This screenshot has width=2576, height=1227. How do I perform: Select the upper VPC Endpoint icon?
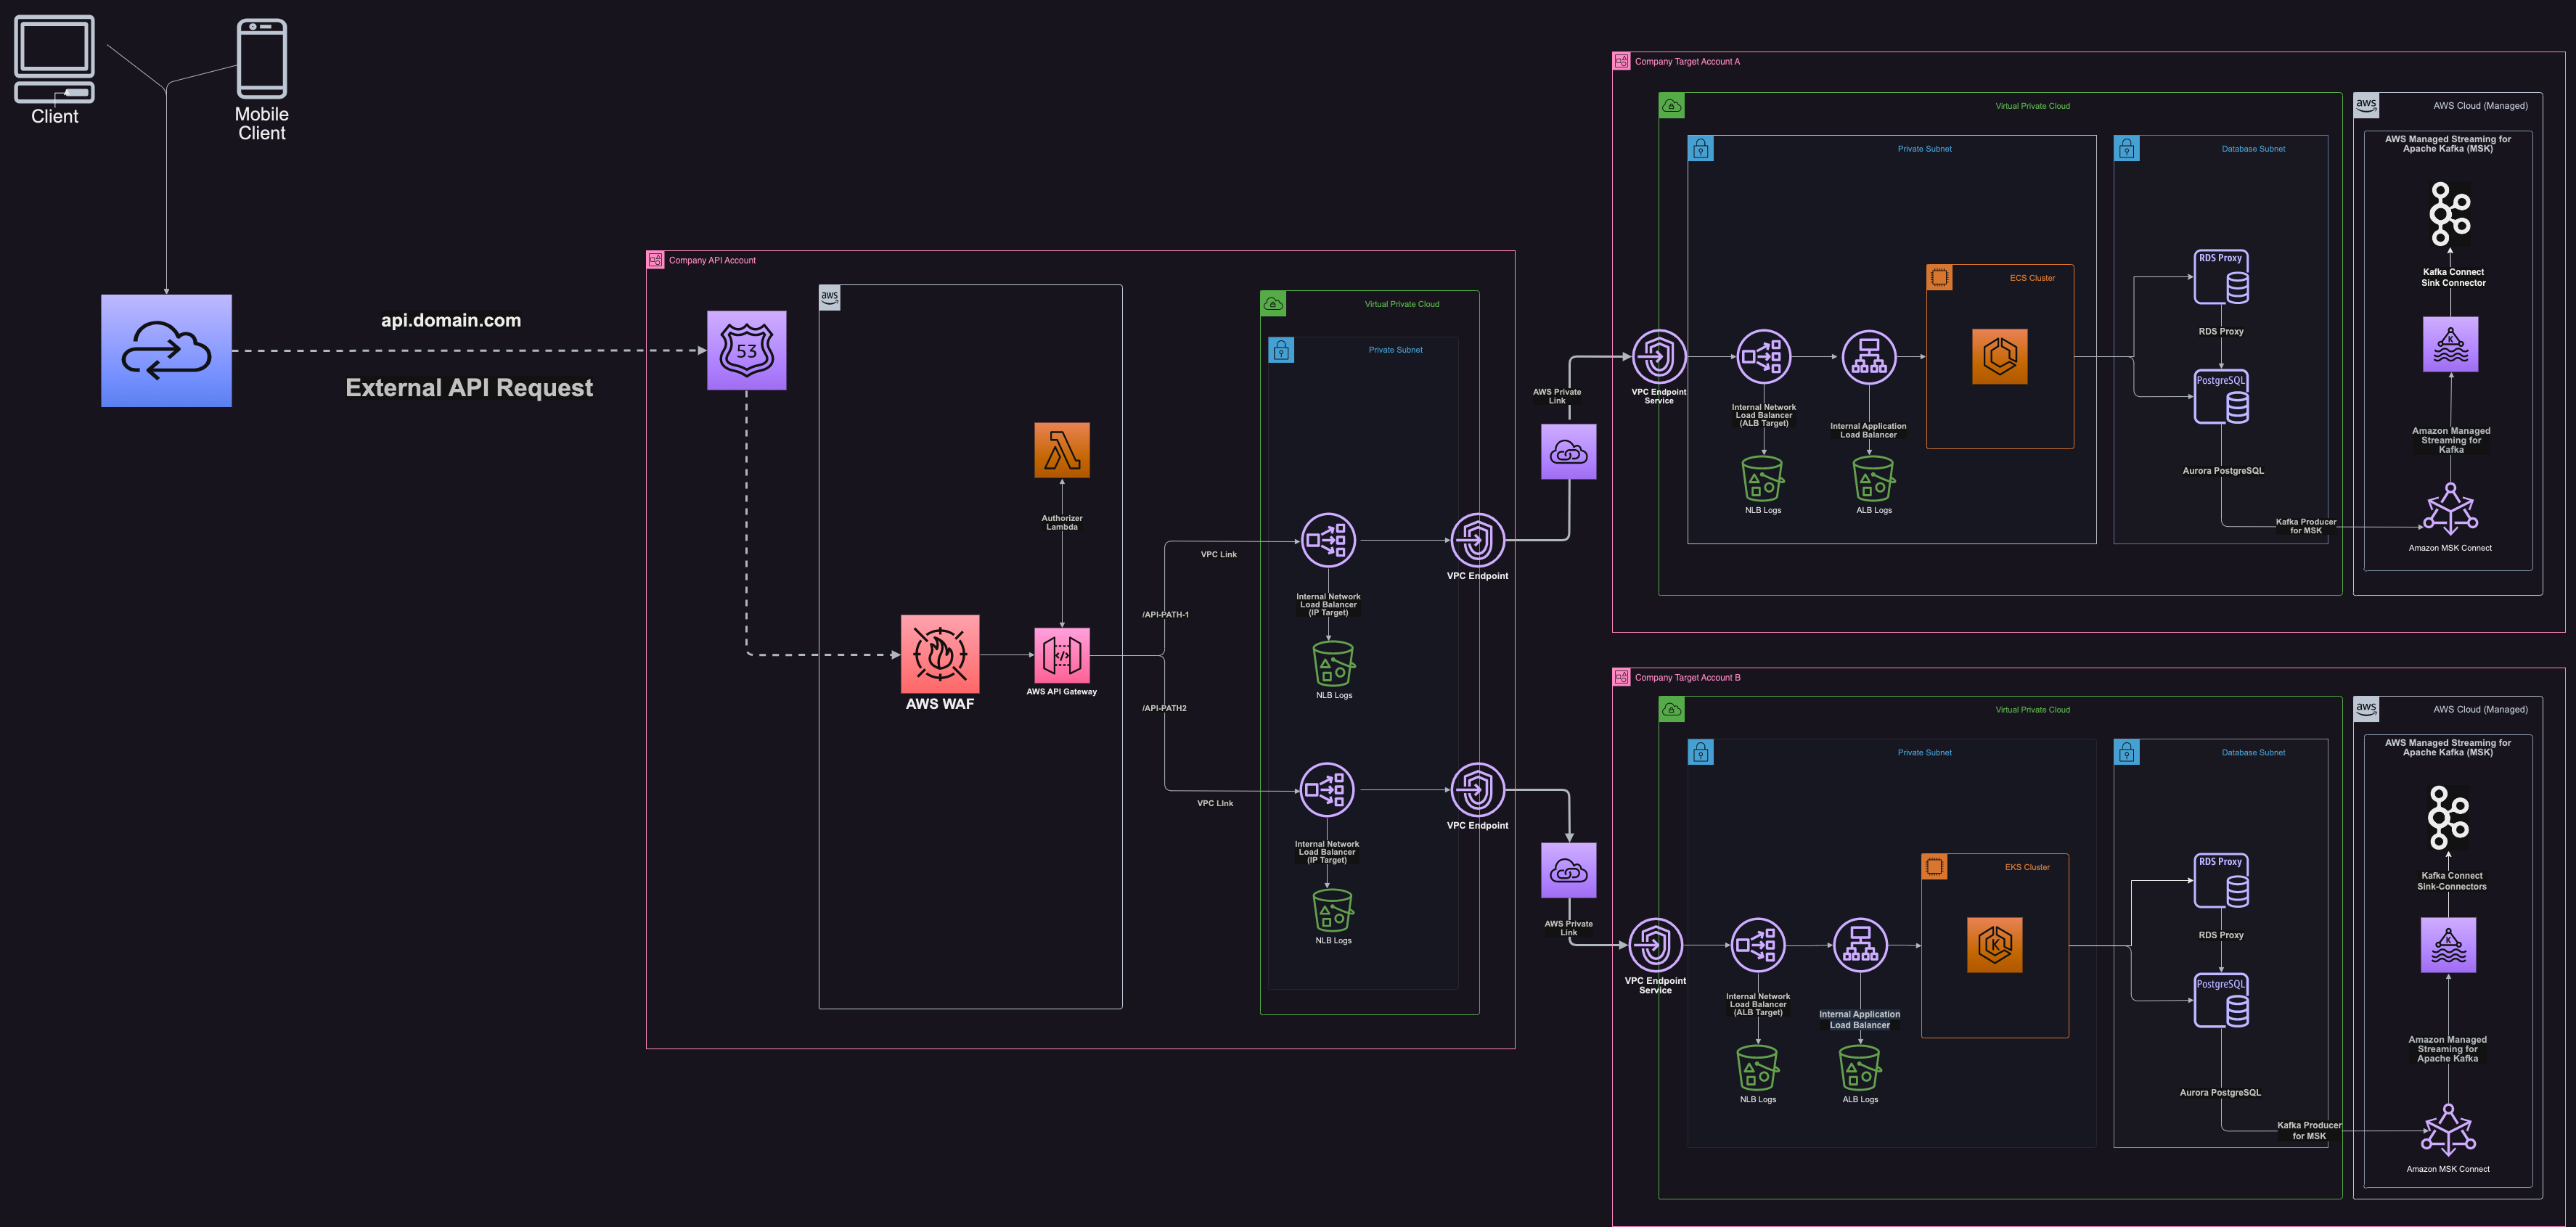[x=1477, y=540]
